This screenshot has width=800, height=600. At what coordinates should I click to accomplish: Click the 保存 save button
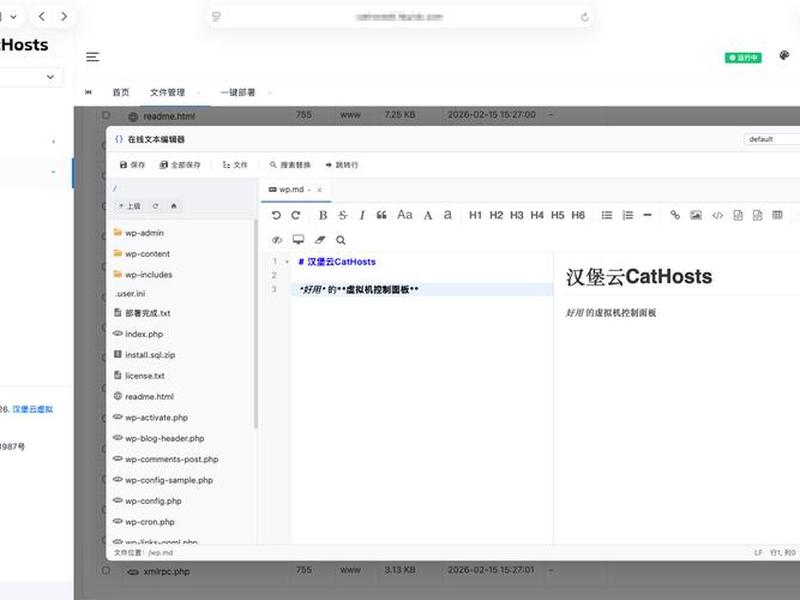pos(132,165)
